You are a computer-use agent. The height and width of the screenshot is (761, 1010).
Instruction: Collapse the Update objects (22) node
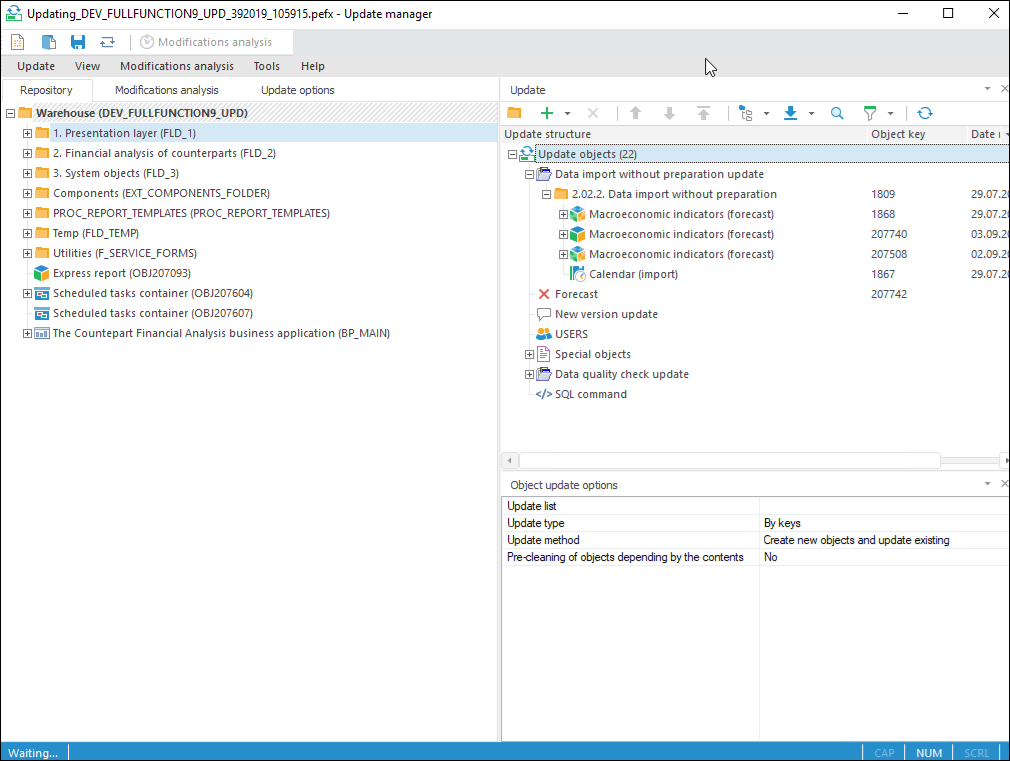(513, 154)
